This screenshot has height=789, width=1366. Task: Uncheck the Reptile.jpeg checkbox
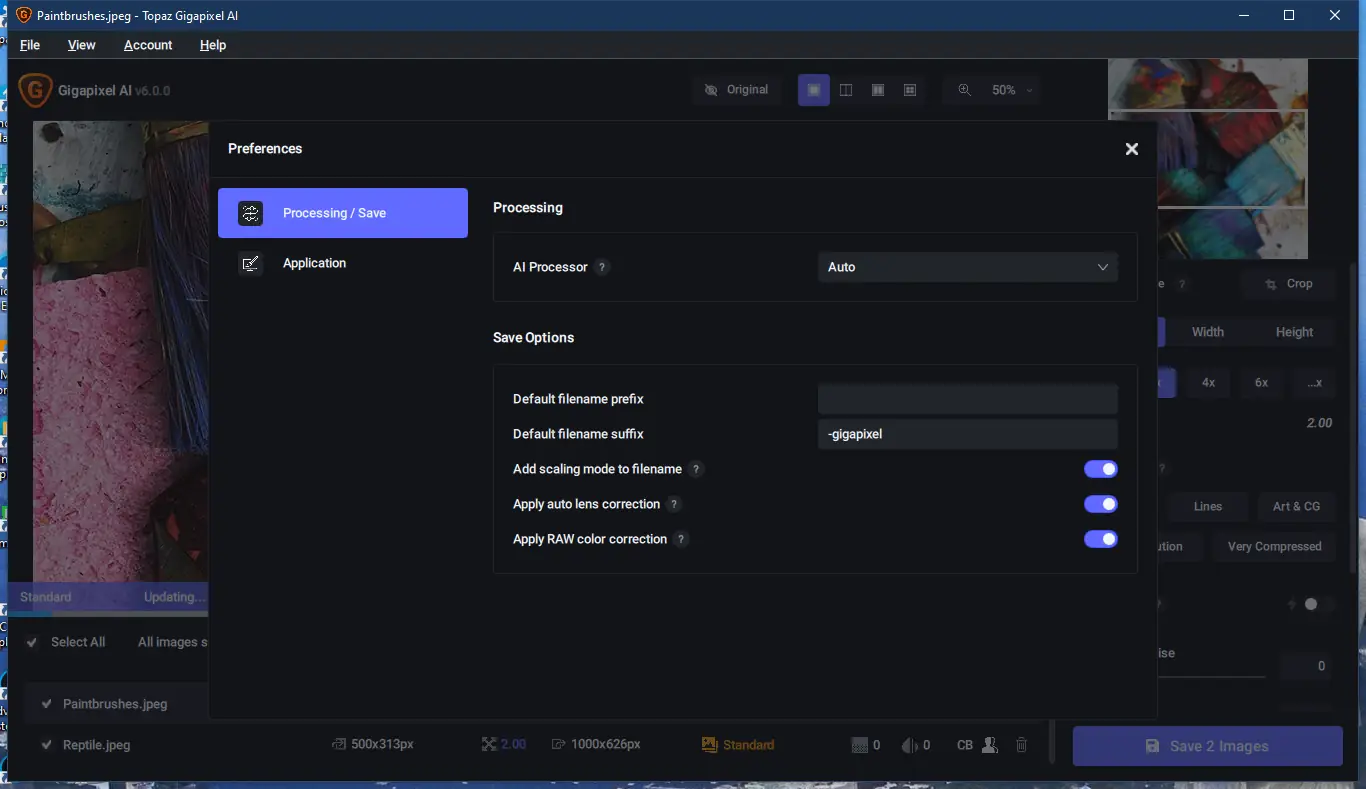[46, 745]
